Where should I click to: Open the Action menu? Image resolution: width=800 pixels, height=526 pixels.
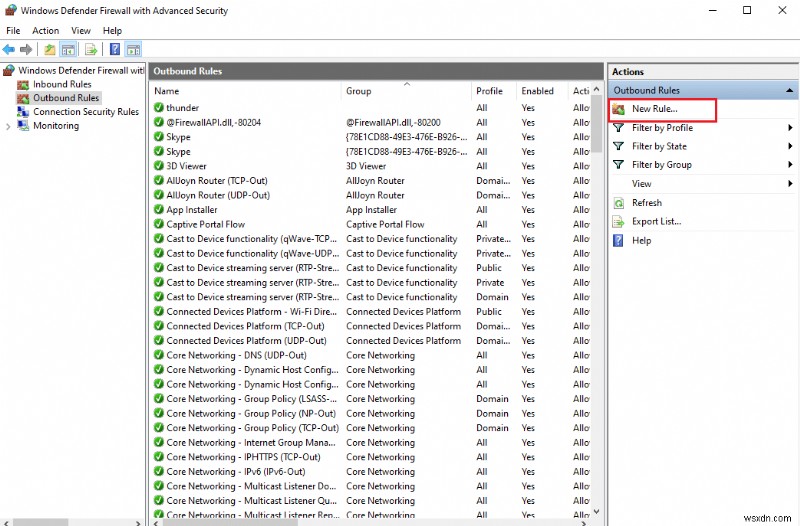pyautogui.click(x=45, y=31)
